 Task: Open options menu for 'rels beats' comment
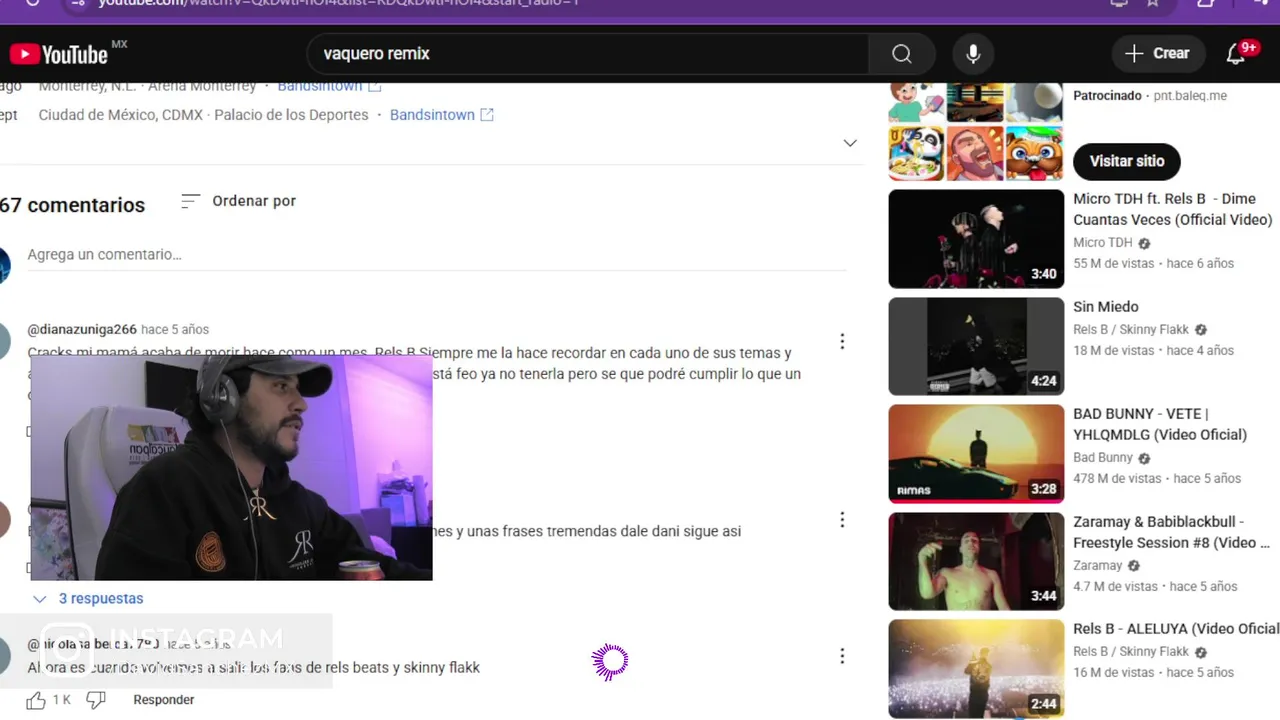pos(842,656)
